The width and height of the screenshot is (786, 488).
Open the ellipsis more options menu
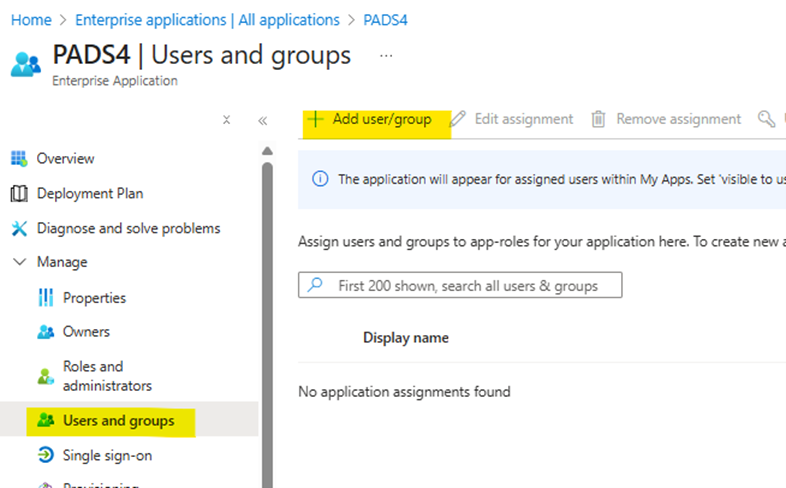click(386, 56)
